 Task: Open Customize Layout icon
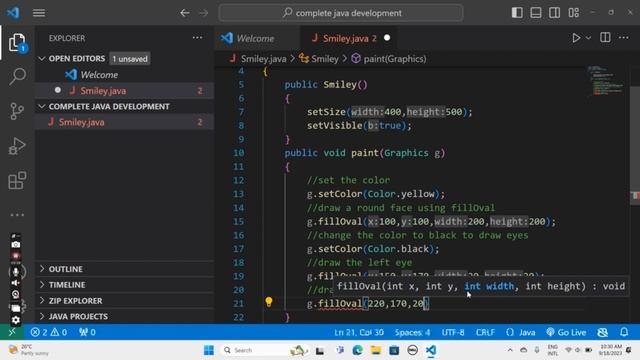(573, 13)
